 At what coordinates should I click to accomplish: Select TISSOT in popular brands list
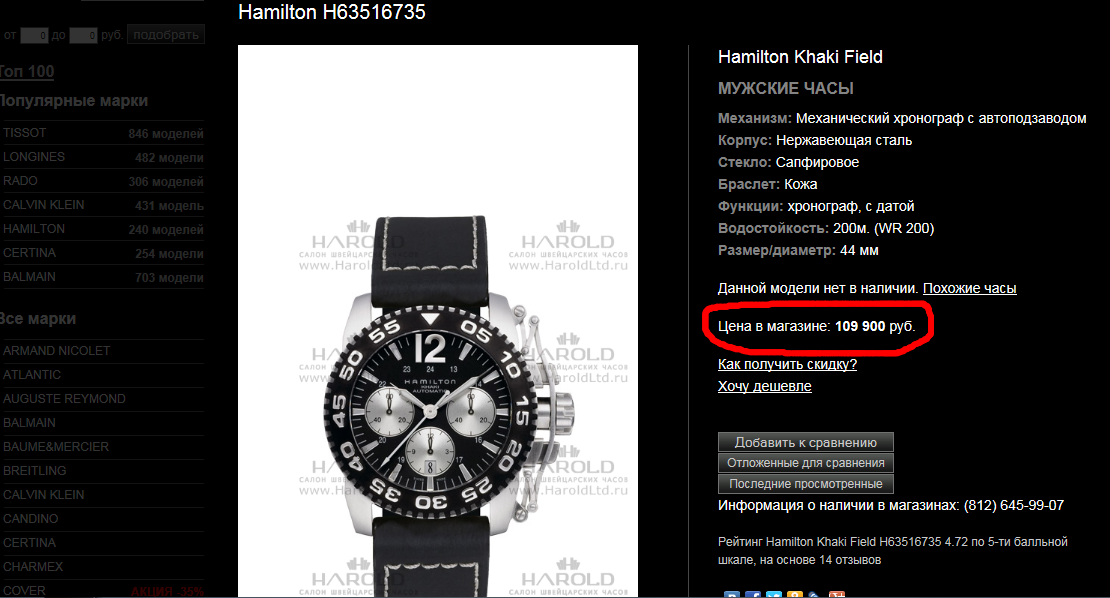102,133
